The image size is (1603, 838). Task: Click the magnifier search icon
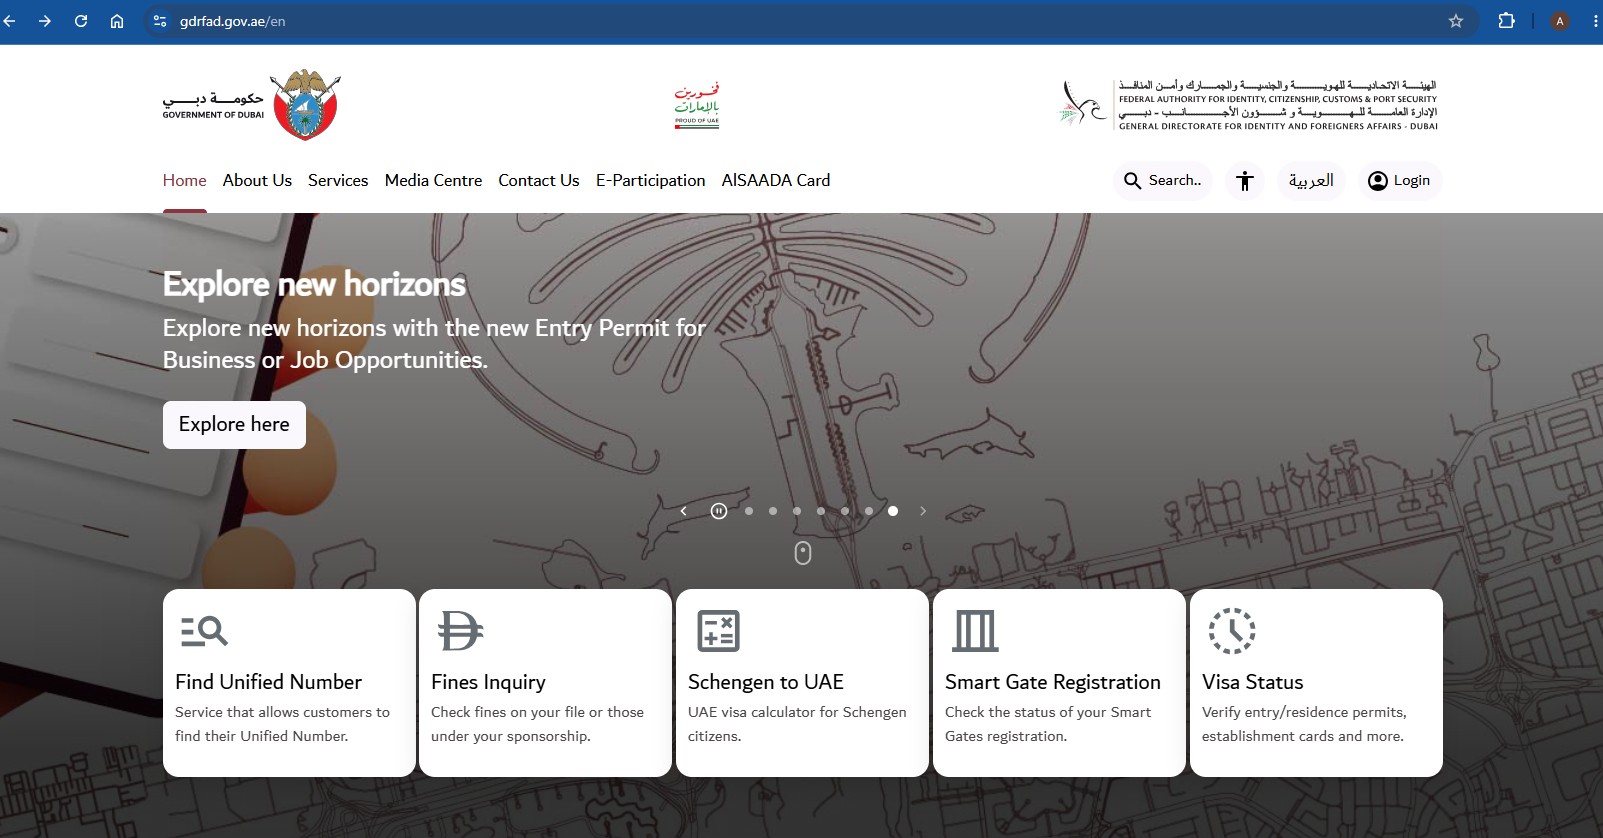tap(1132, 181)
